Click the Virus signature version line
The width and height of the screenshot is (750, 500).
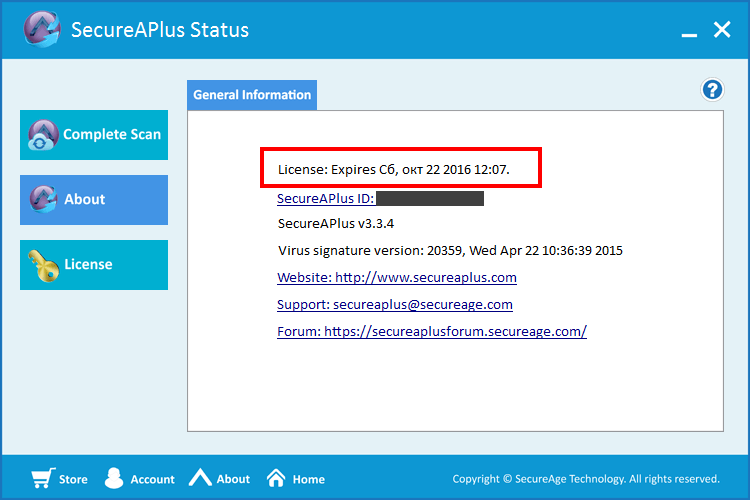point(450,251)
